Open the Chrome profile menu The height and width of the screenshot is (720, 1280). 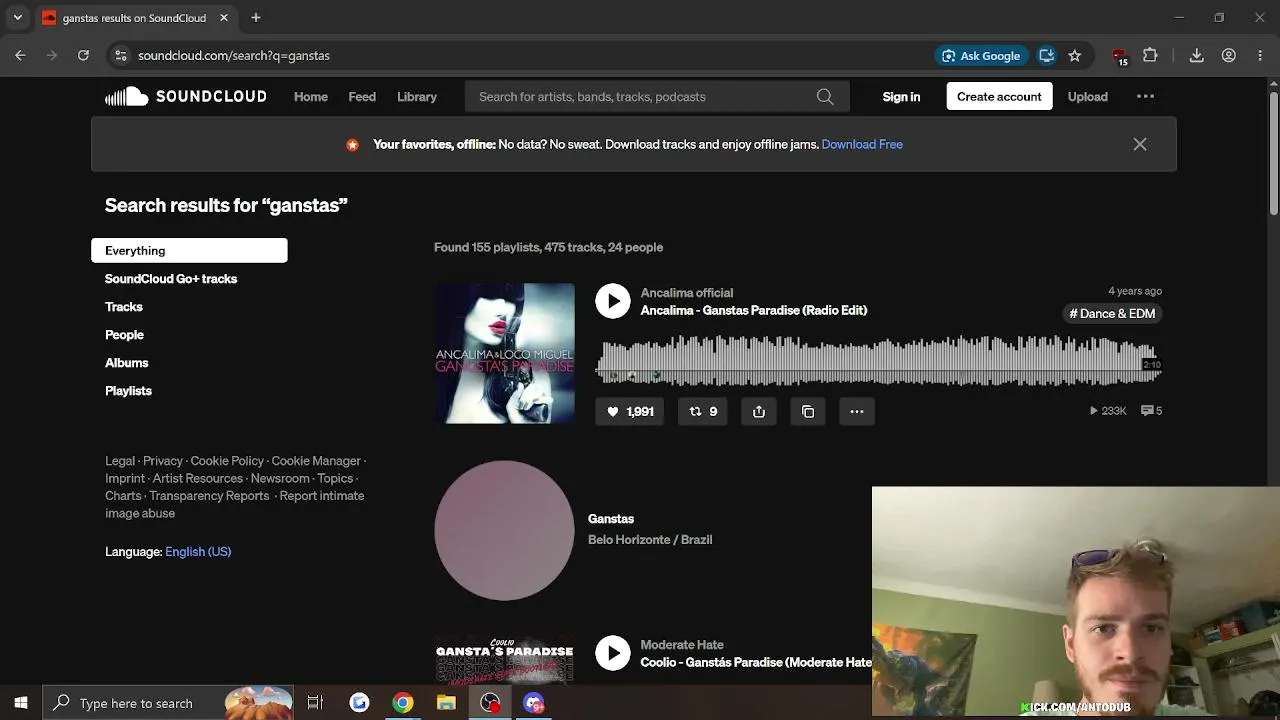tap(1229, 56)
